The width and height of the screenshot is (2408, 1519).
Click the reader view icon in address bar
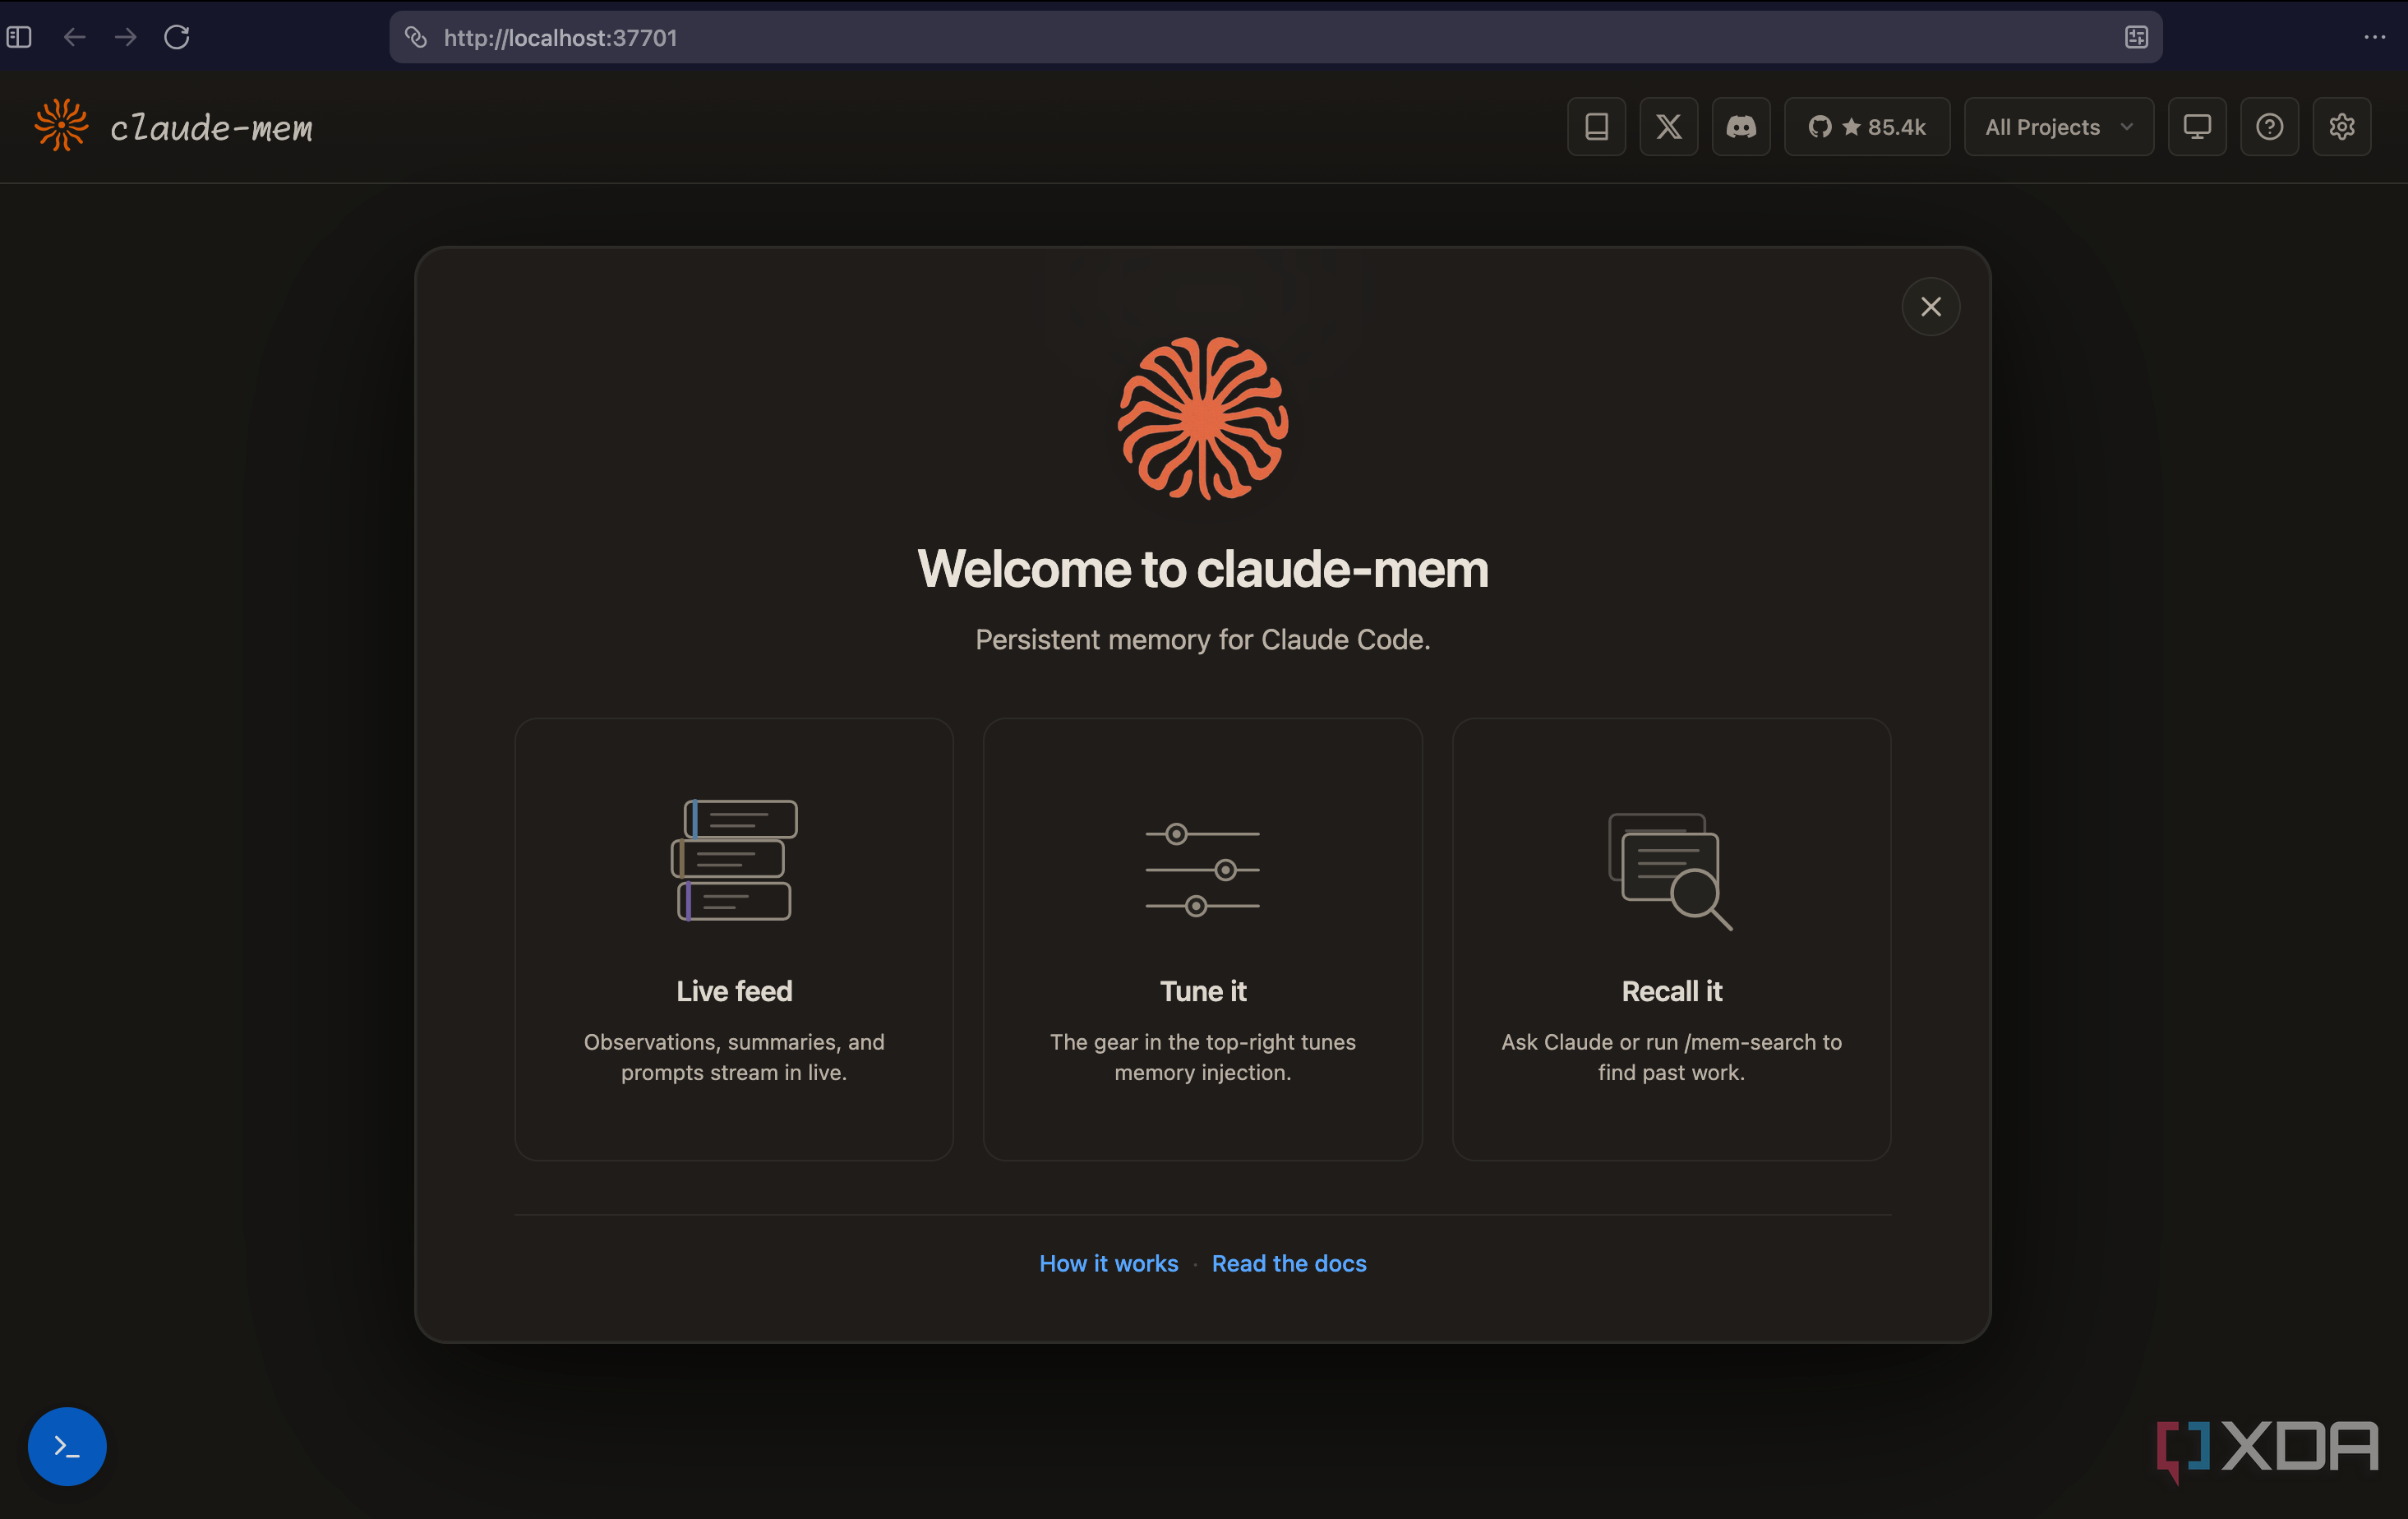click(2136, 37)
